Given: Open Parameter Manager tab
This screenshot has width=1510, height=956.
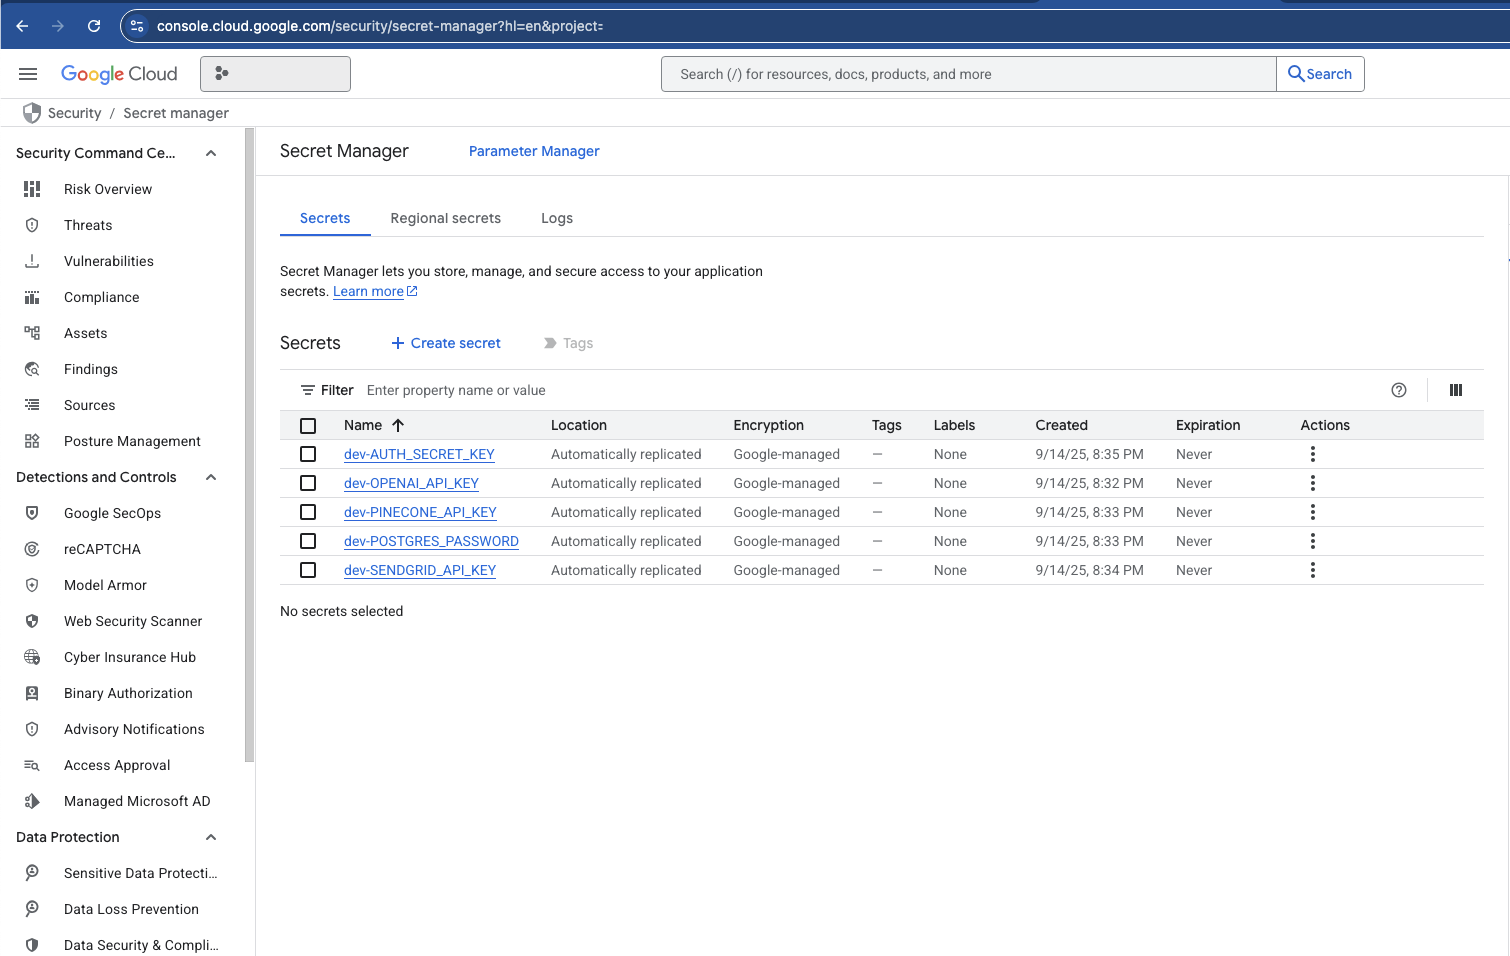Looking at the screenshot, I should tap(534, 151).
